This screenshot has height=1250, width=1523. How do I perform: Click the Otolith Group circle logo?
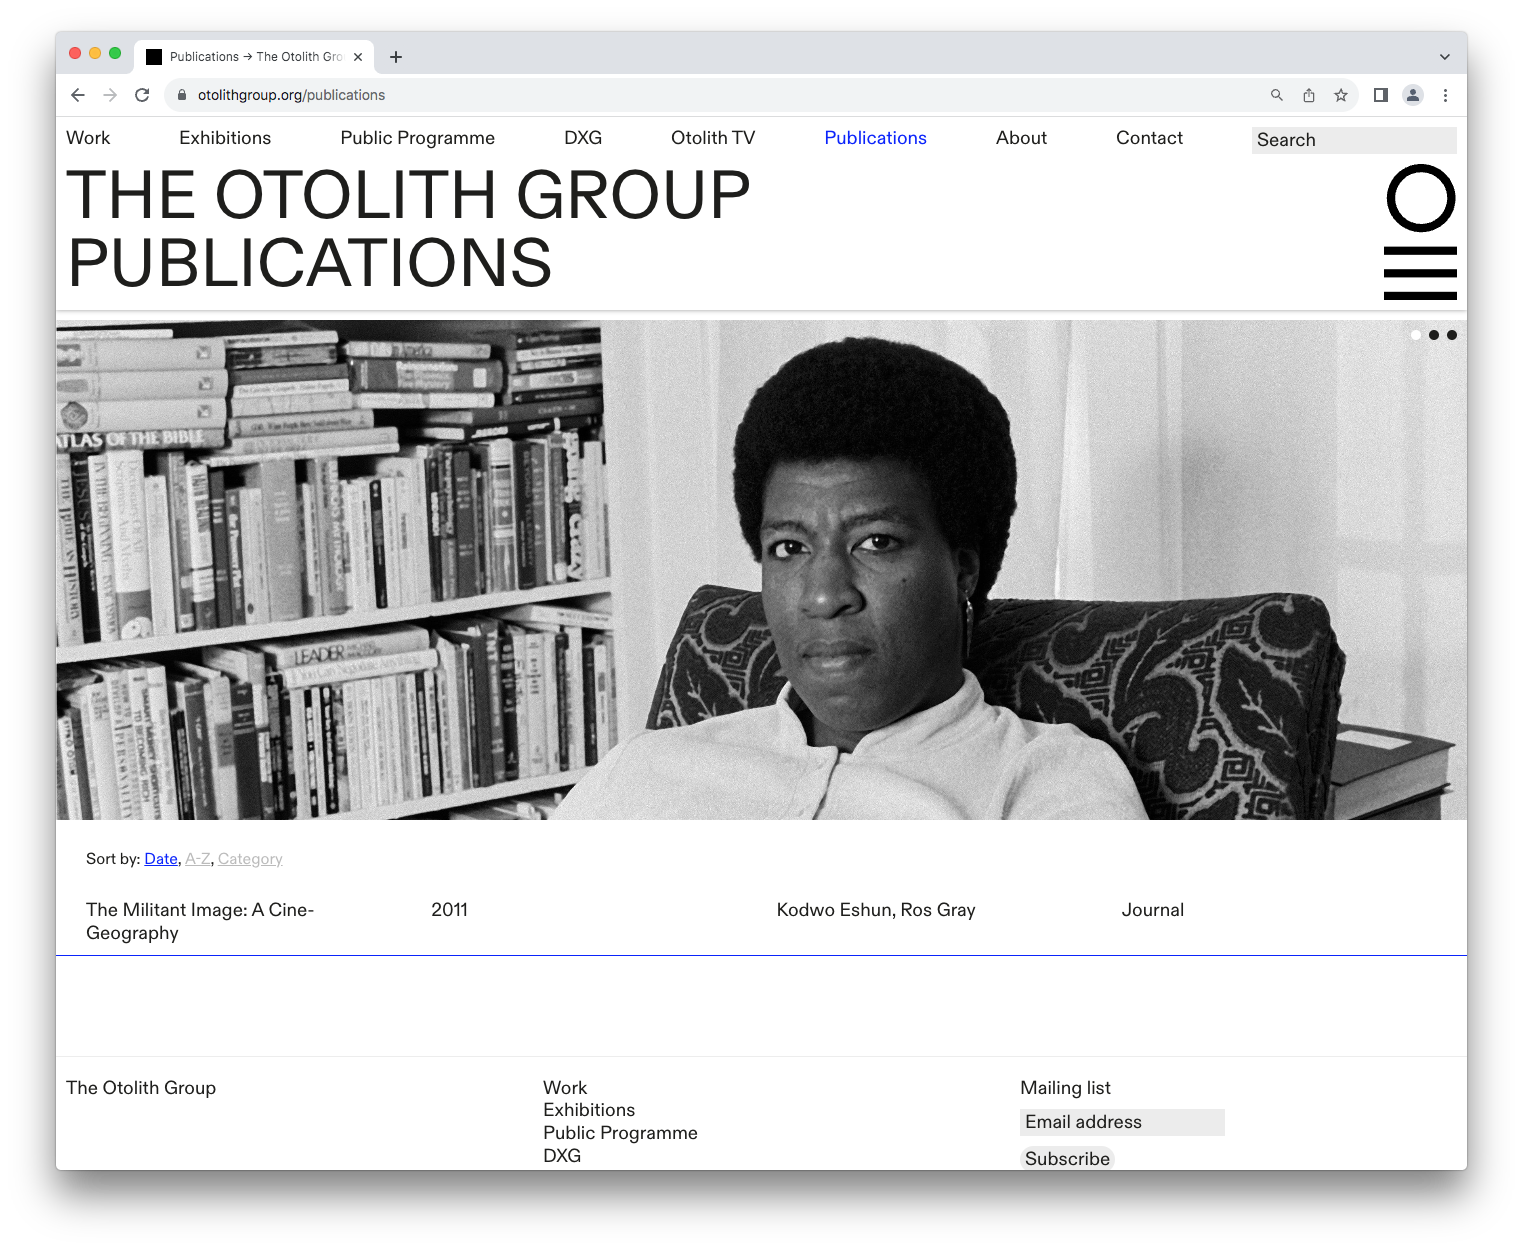1420,198
